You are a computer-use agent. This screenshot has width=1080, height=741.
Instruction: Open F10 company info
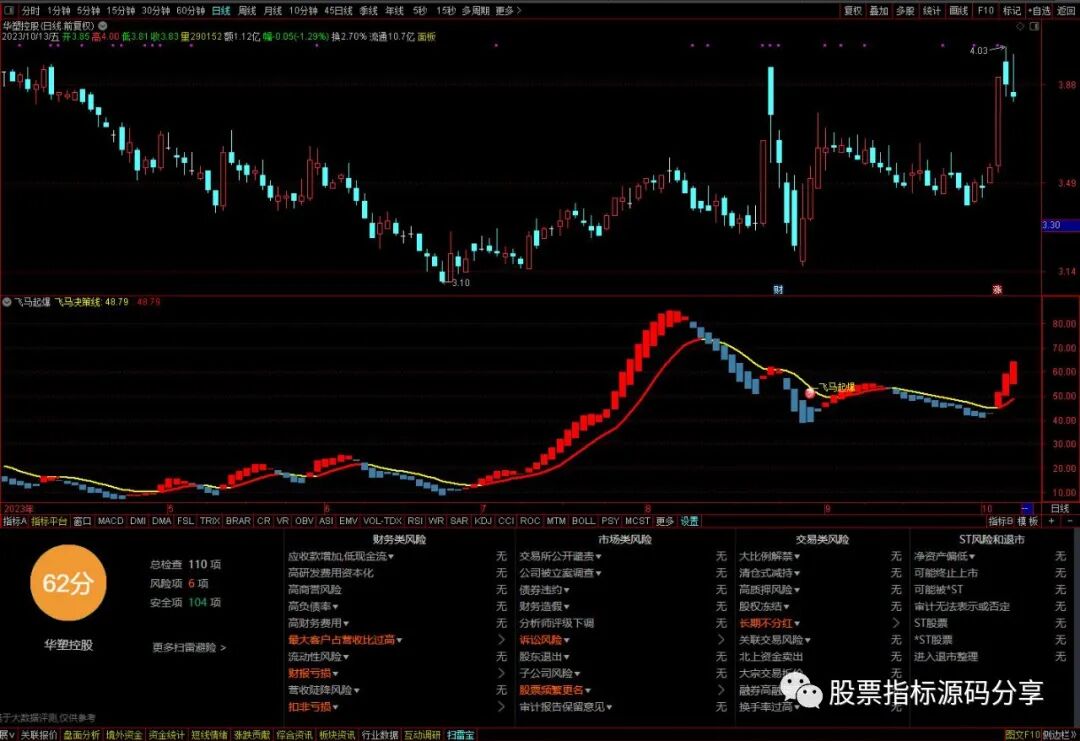(x=986, y=11)
